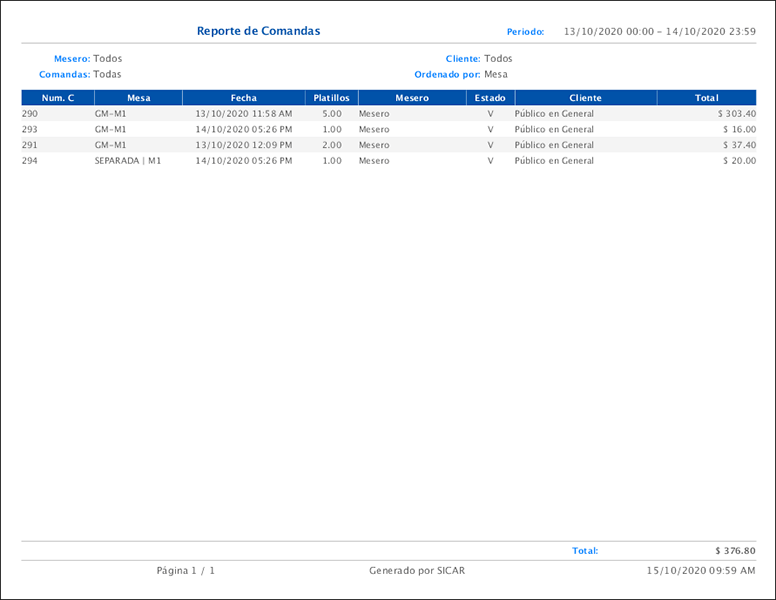Select the Platillos column header

[331, 98]
